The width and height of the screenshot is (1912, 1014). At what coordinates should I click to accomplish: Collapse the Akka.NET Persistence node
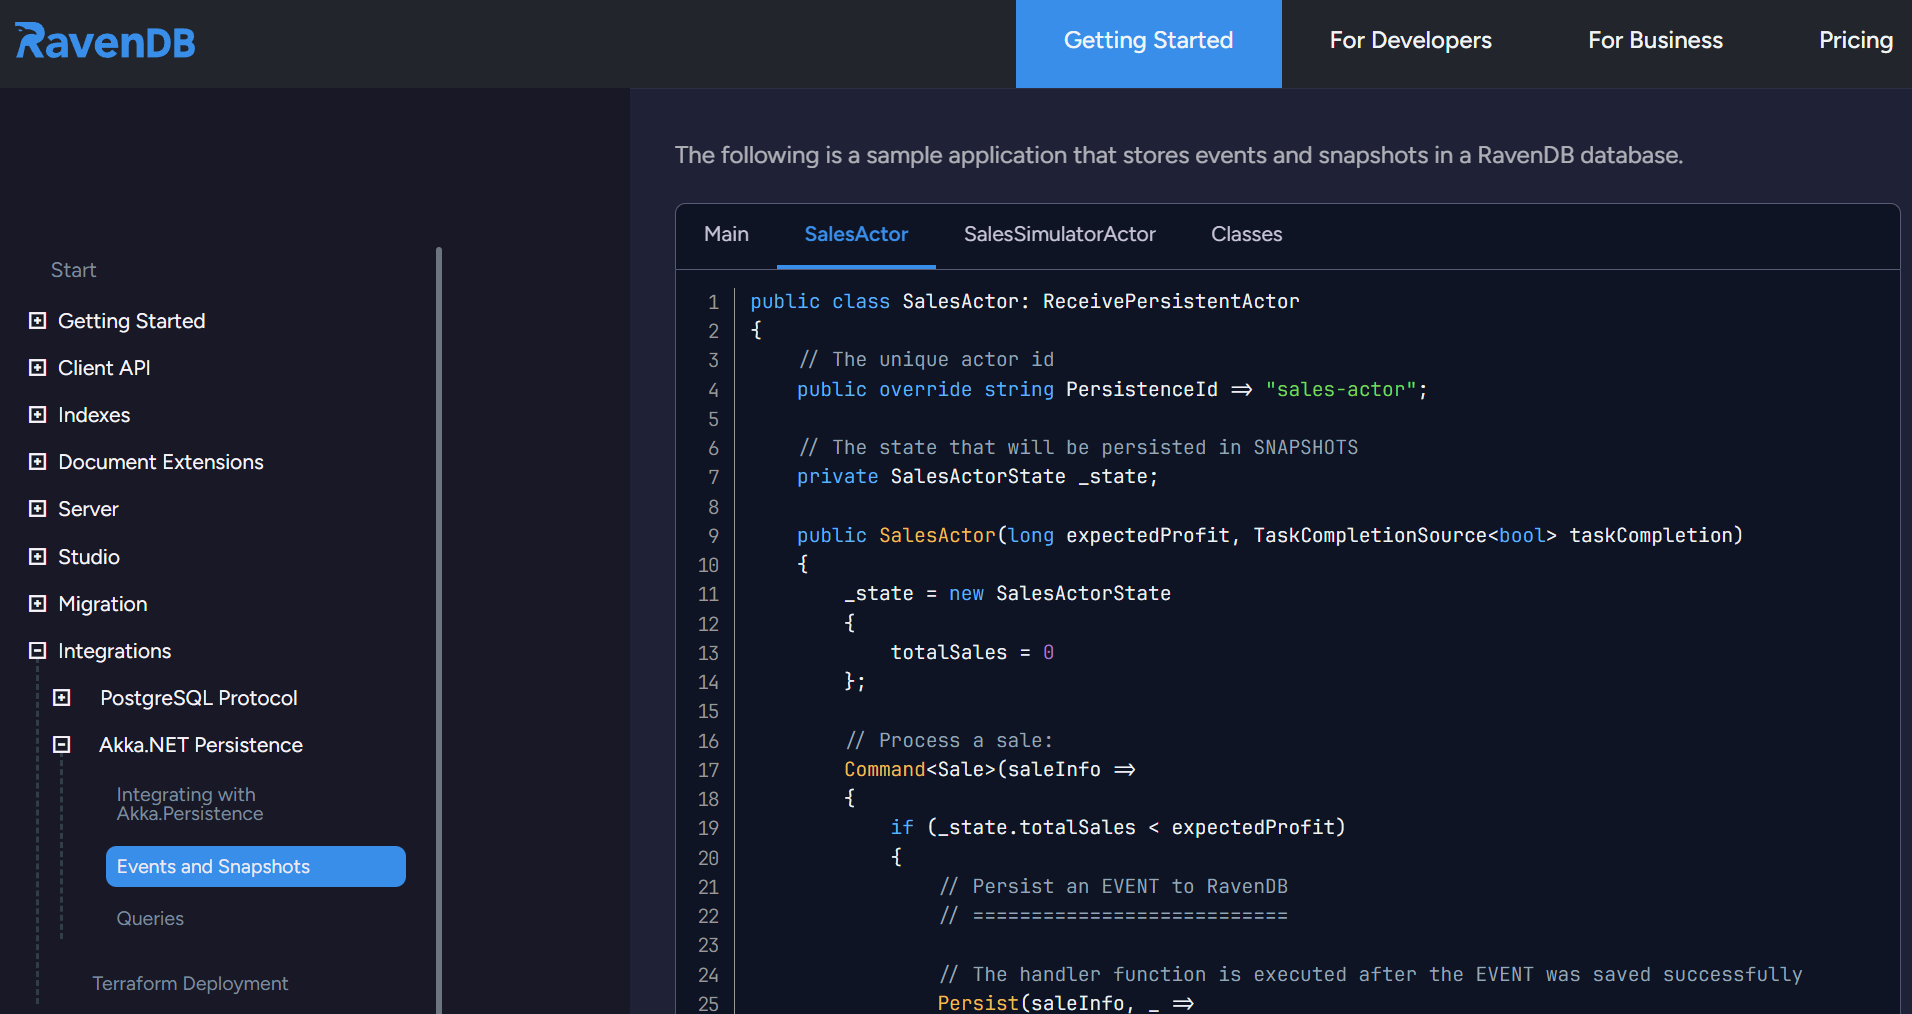(62, 745)
